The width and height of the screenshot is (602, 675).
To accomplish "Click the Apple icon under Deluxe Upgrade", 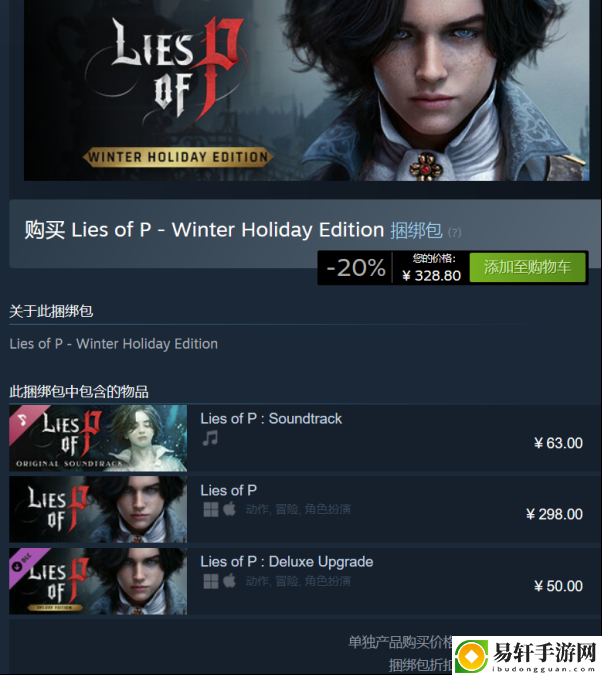I will point(230,581).
